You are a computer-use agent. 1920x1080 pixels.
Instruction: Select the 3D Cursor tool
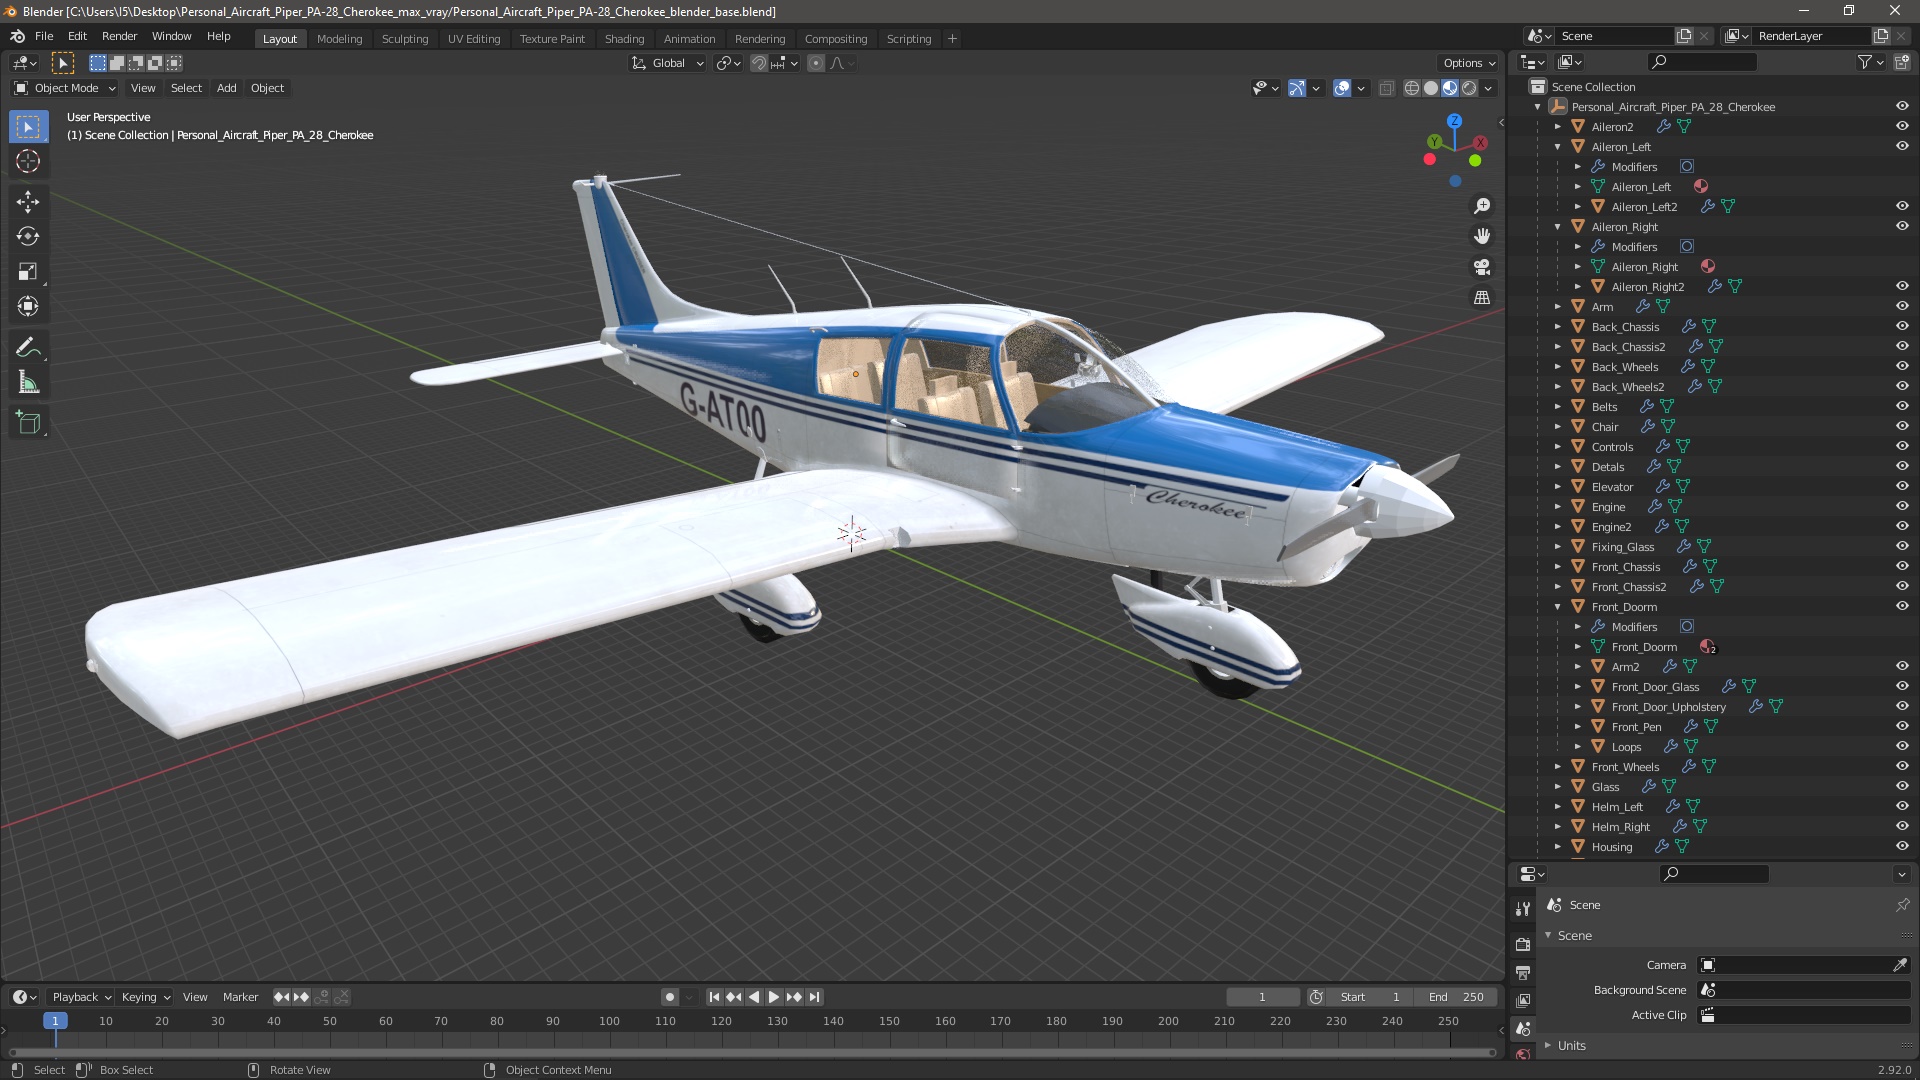(28, 161)
